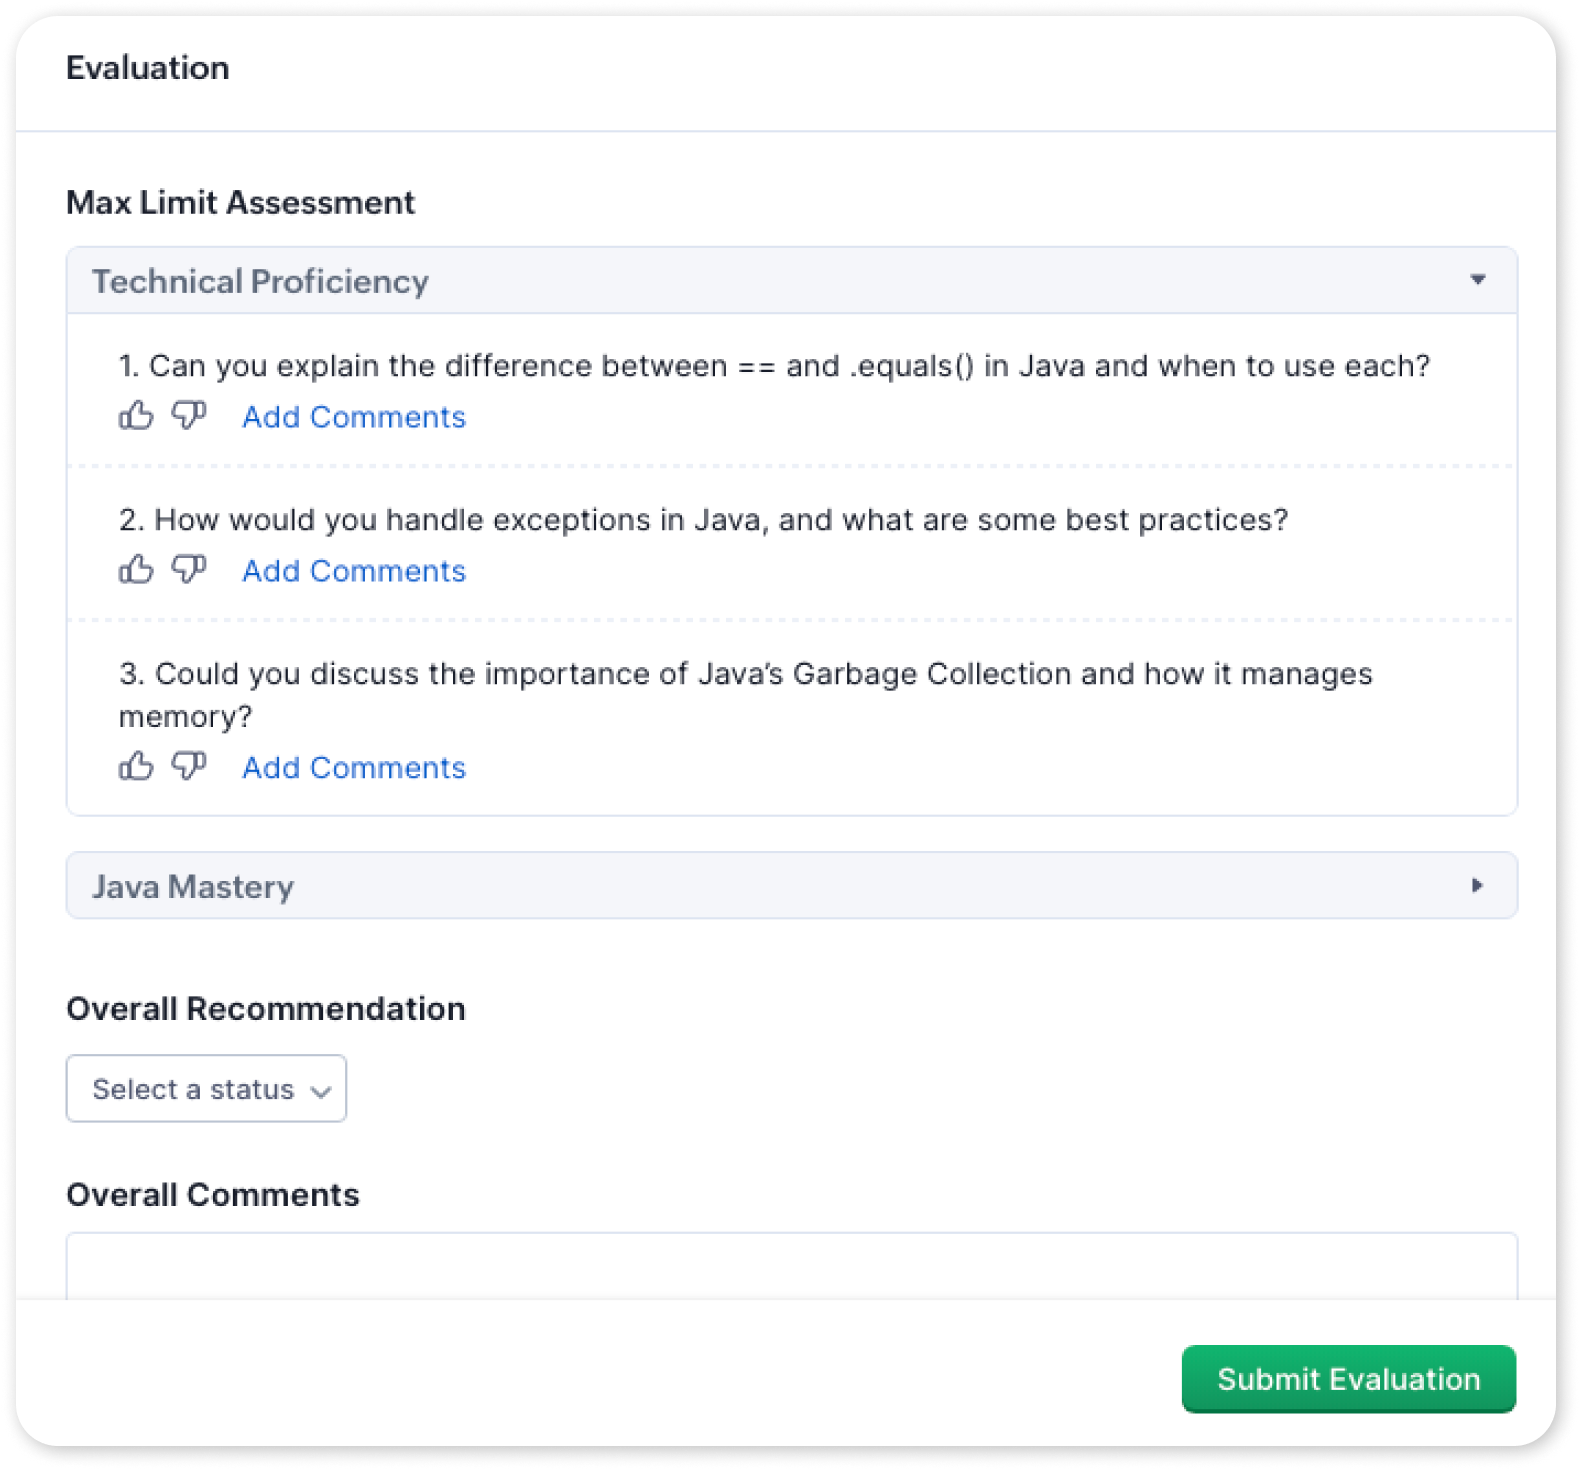Click the question 1 text about .equals()

click(x=774, y=366)
